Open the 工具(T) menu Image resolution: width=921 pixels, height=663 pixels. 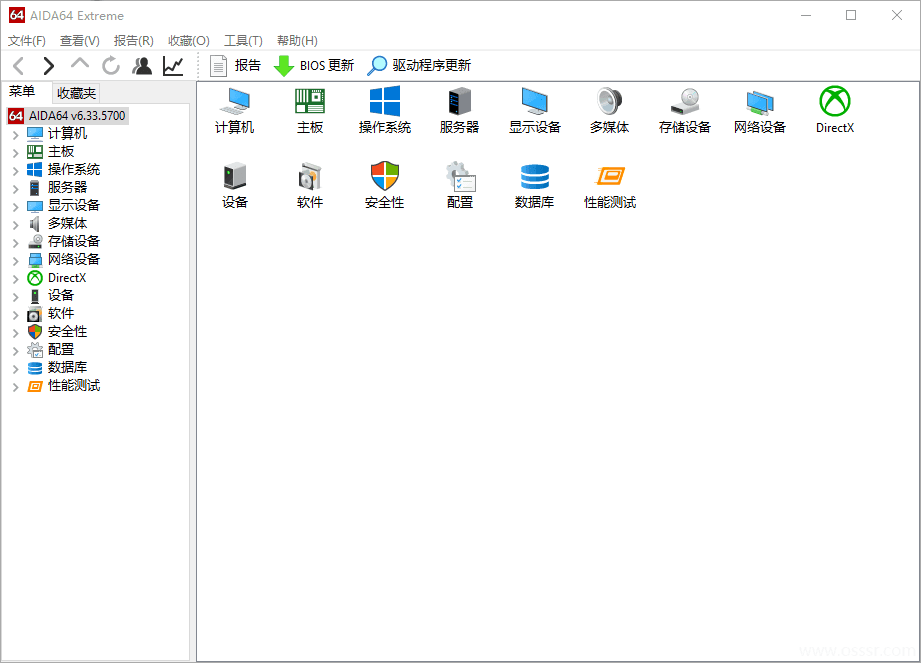[x=242, y=40]
